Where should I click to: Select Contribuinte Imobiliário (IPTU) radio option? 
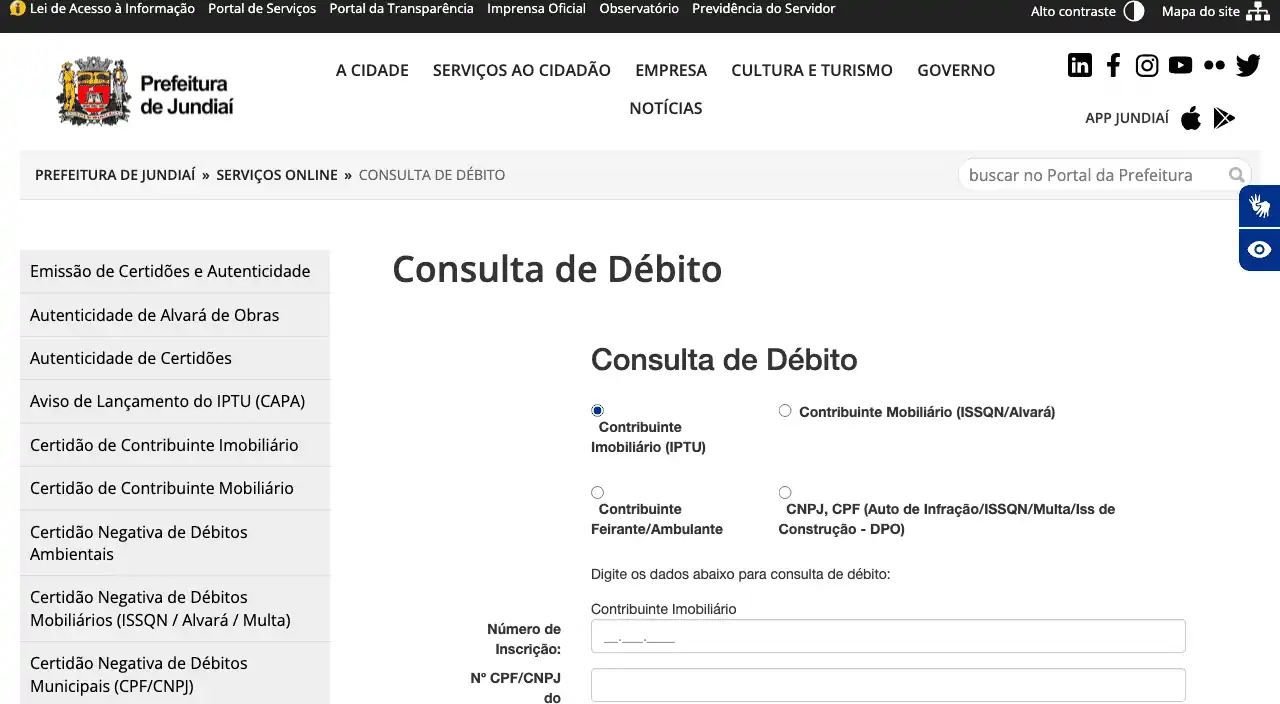tap(598, 410)
